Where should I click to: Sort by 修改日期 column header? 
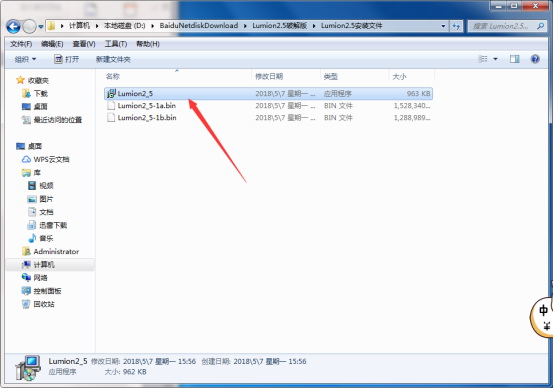pos(269,76)
